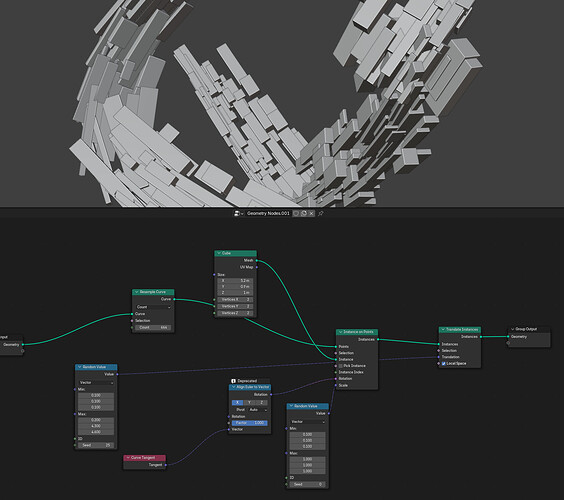The width and height of the screenshot is (564, 500).
Task: Click the Deprecated warning icon
Action: pyautogui.click(x=233, y=381)
